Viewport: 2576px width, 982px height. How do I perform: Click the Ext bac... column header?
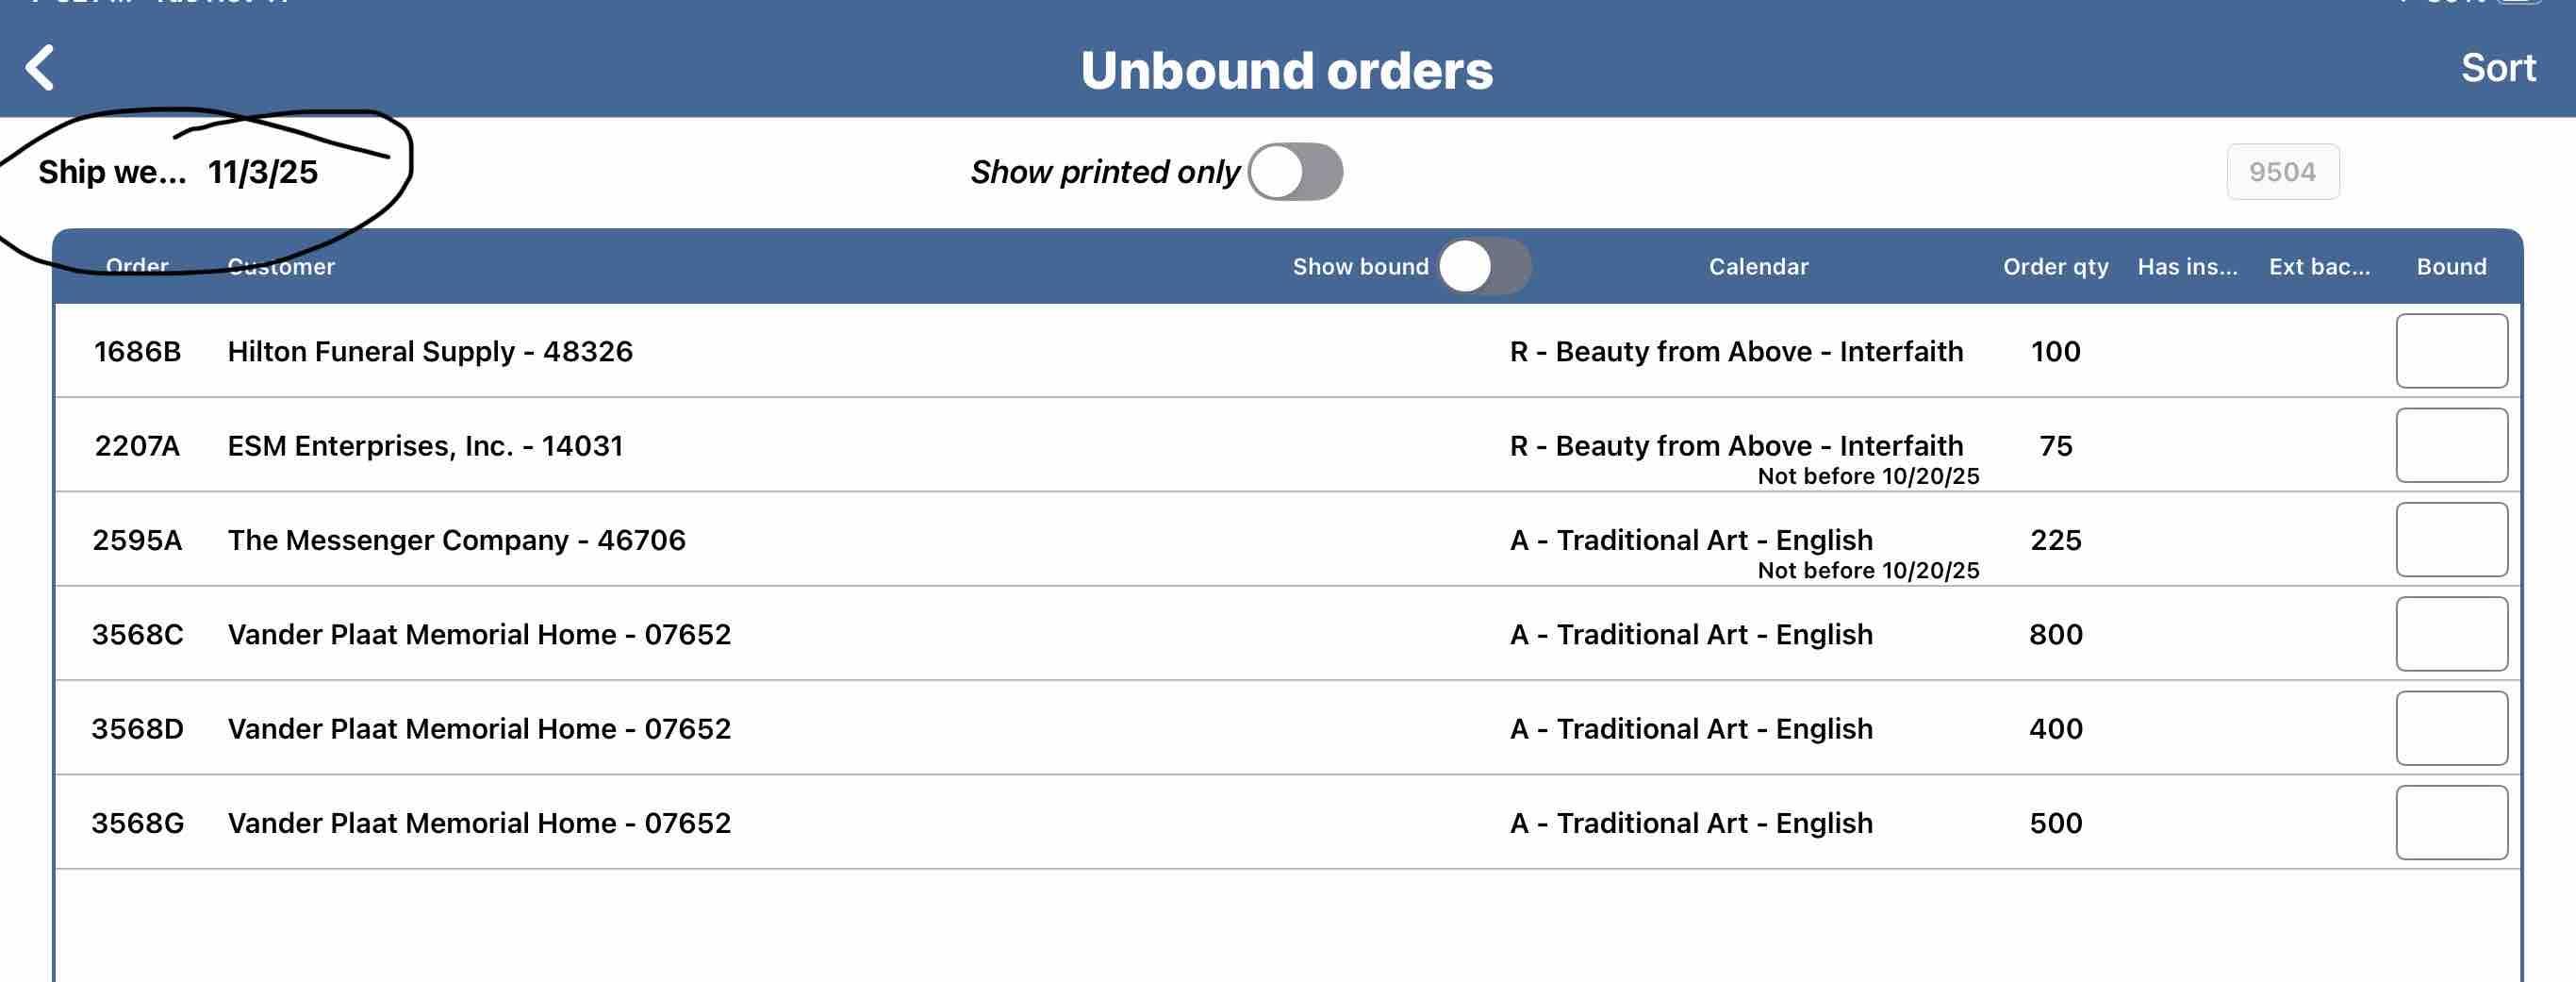point(2319,267)
